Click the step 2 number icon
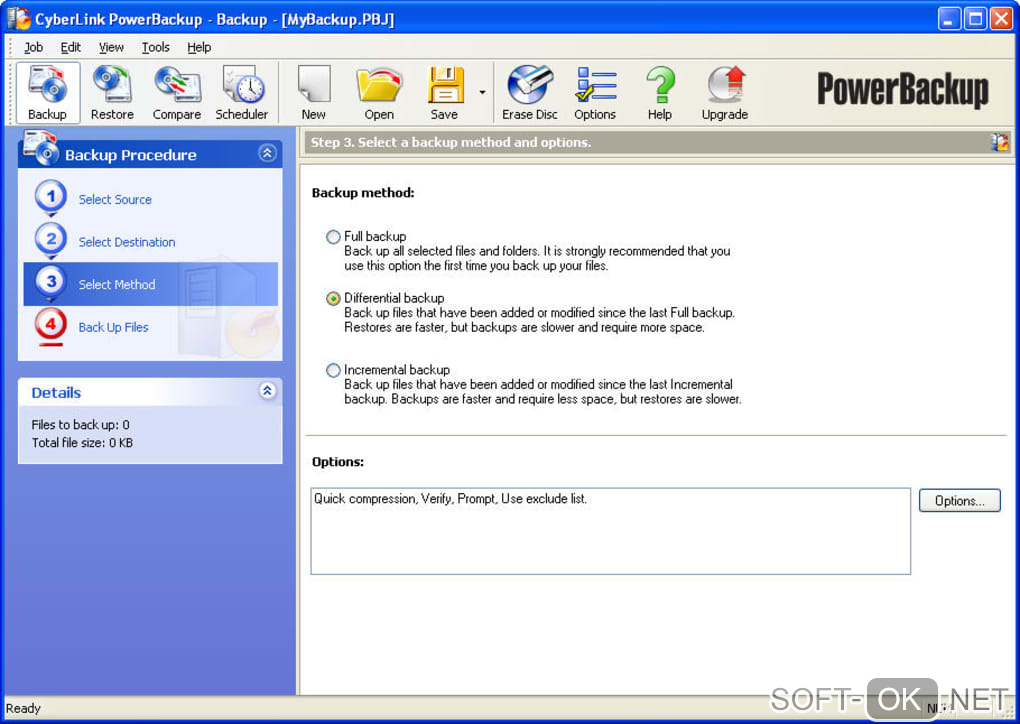1020x724 pixels. click(51, 240)
